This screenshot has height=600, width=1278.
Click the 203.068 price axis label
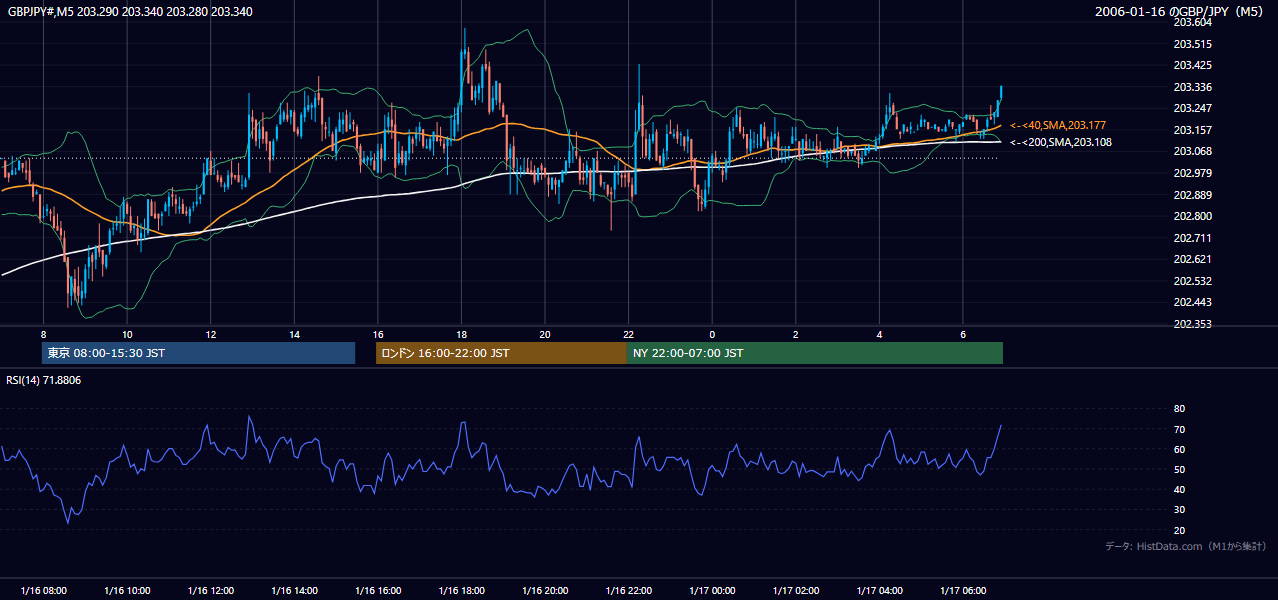click(x=1192, y=151)
